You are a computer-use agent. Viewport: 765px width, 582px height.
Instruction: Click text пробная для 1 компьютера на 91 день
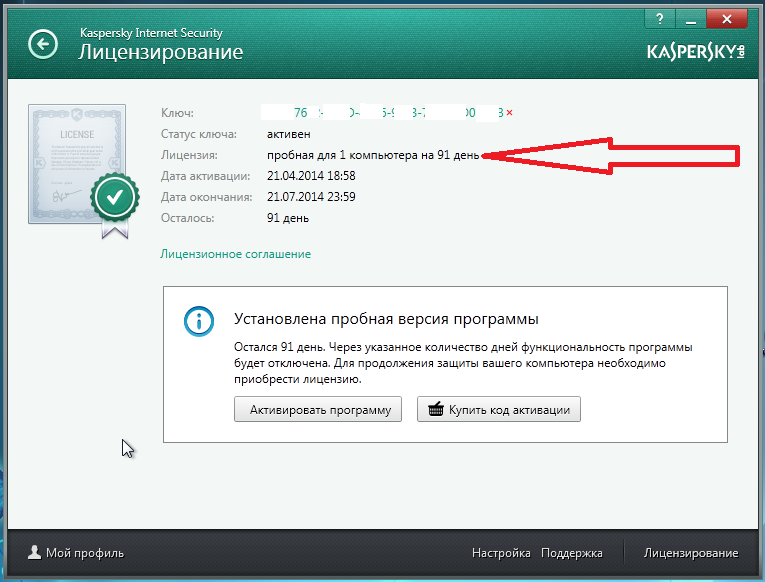coord(373,155)
